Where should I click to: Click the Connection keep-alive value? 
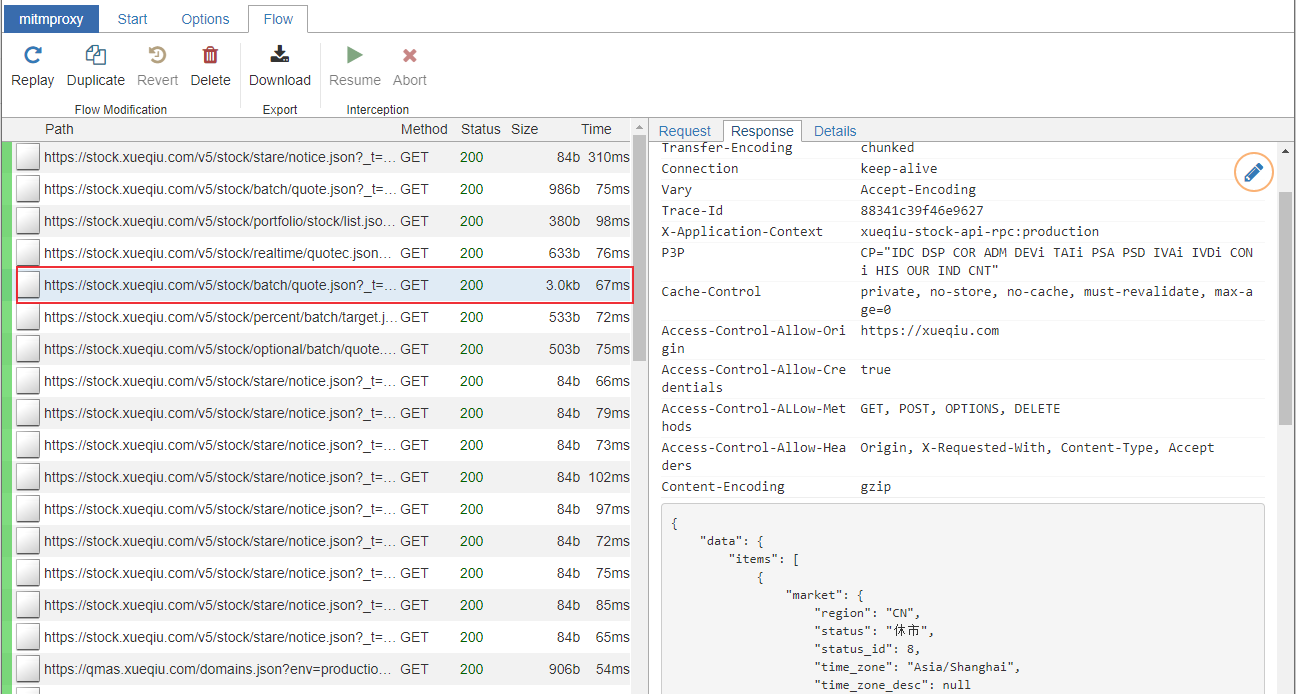tap(899, 169)
